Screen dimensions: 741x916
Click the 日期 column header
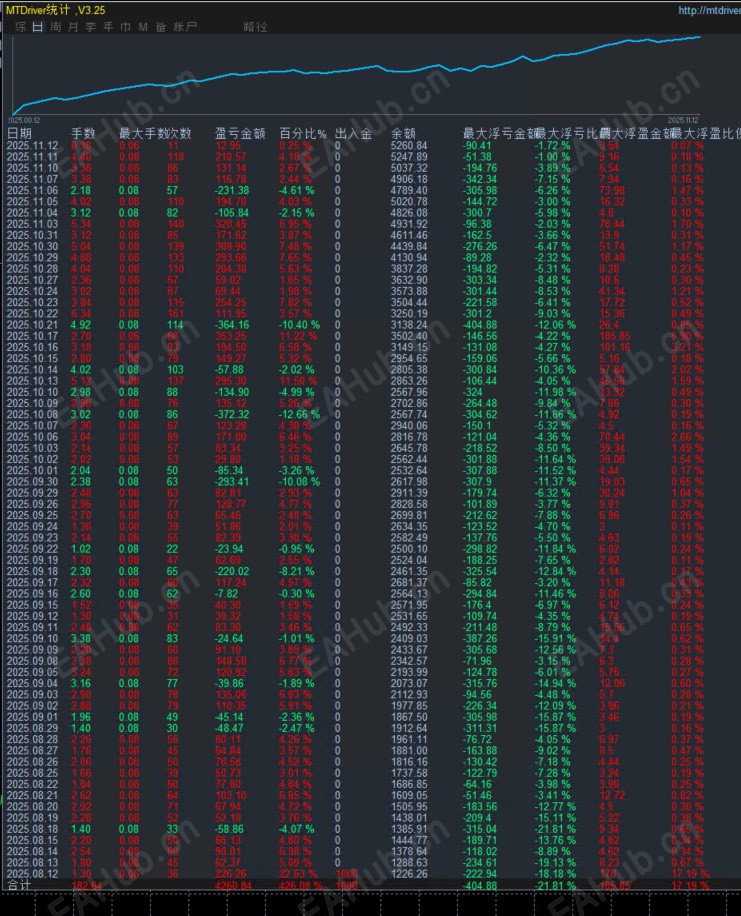pos(19,133)
